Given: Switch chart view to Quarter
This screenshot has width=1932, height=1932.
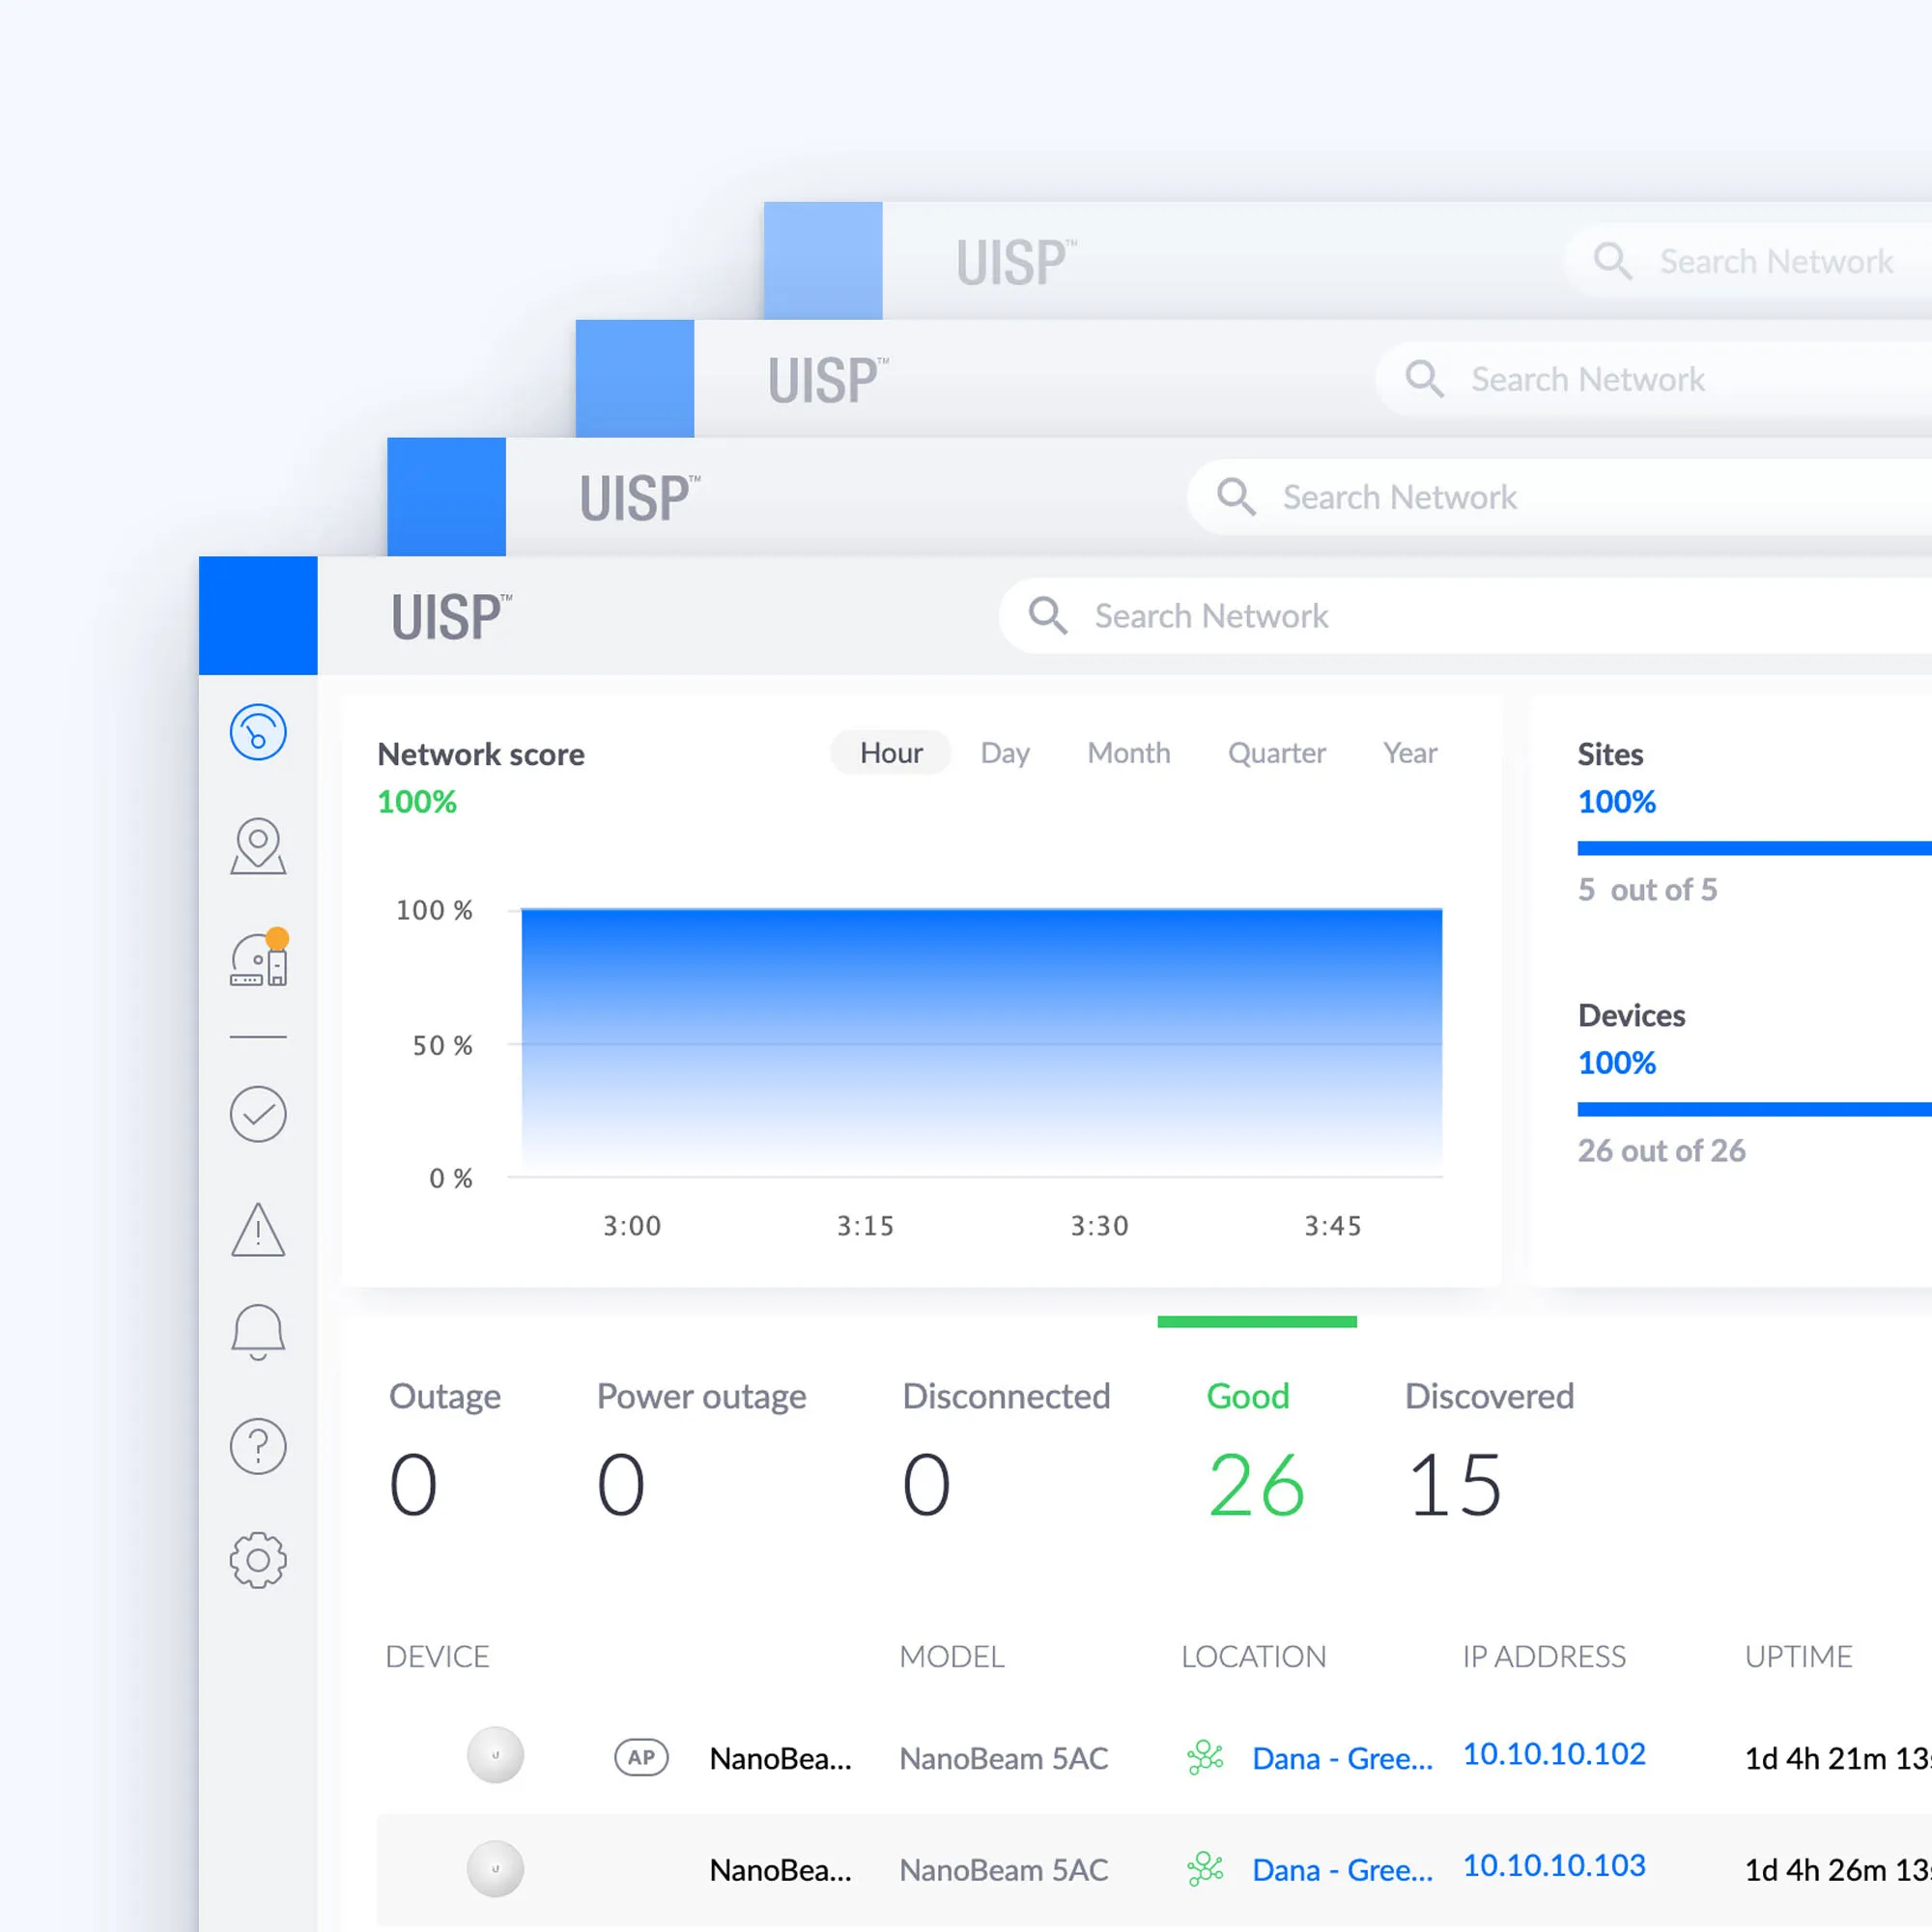Looking at the screenshot, I should (x=1277, y=753).
